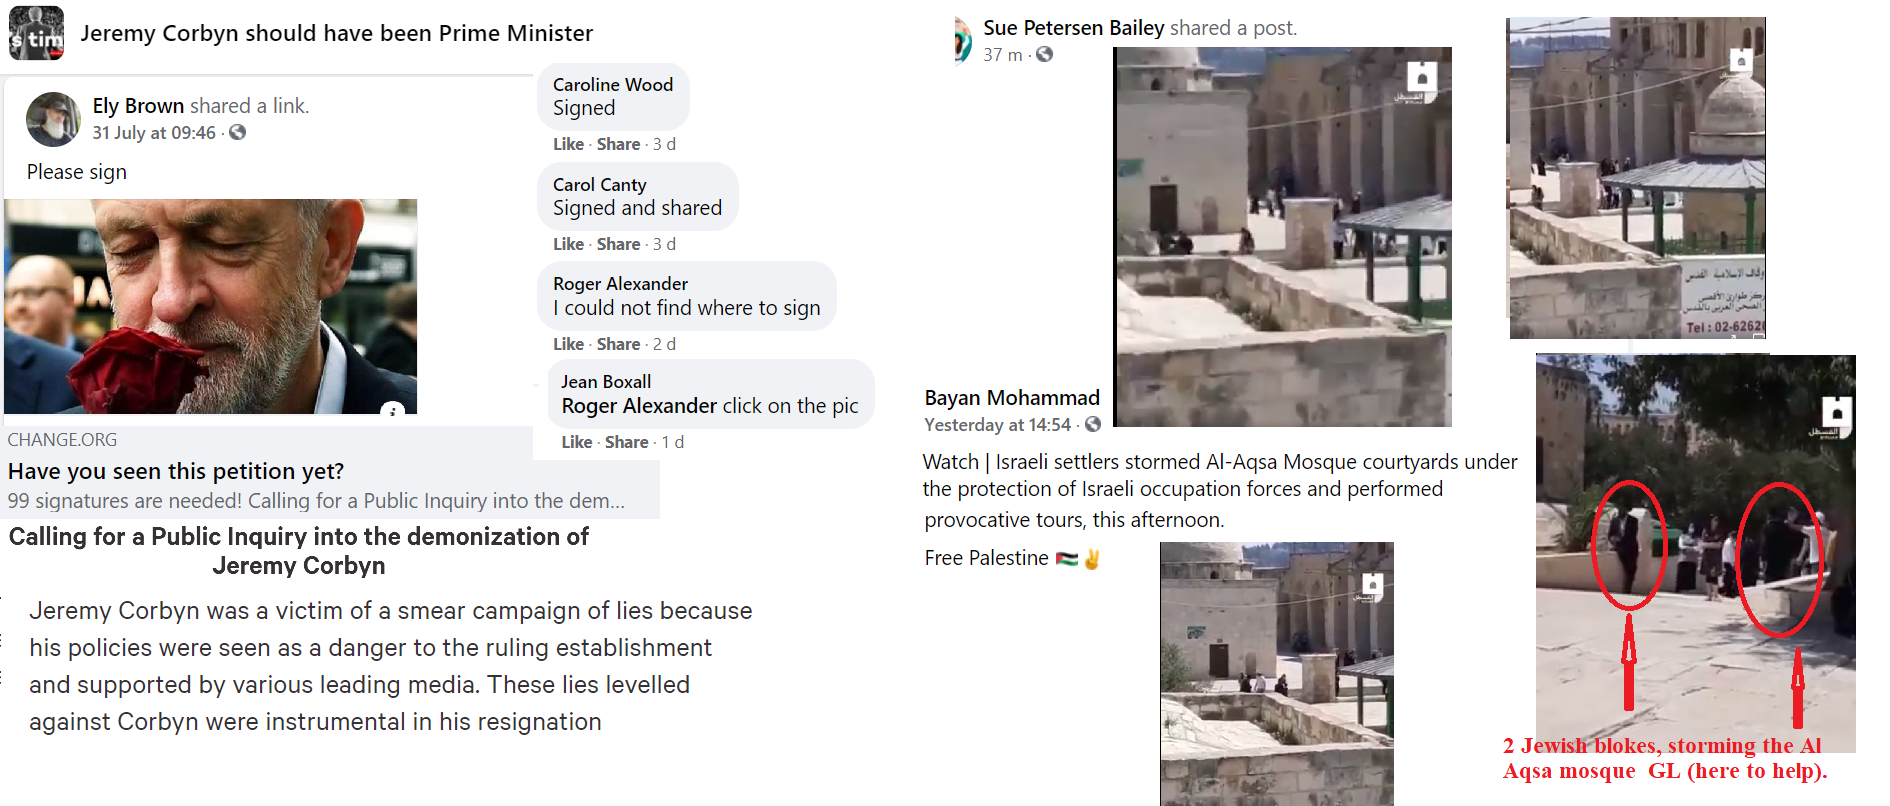Open the Jeremy Corbyn group title
Image resolution: width=1890 pixels, height=806 pixels.
336,33
